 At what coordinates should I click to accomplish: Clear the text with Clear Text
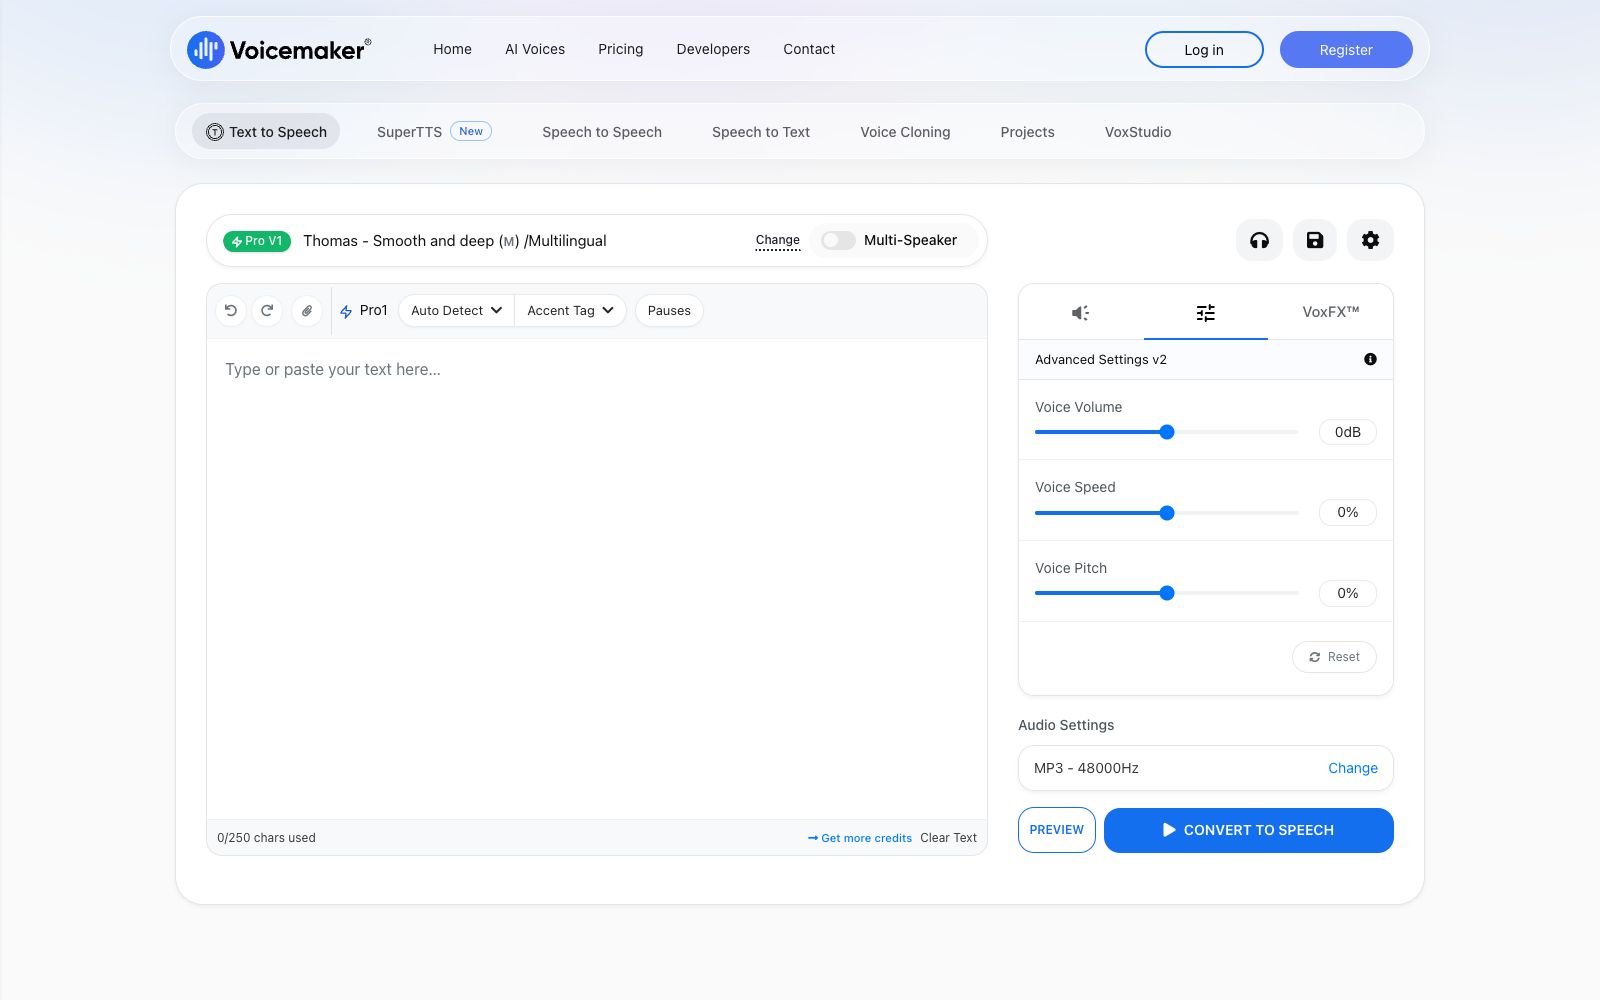tap(948, 838)
